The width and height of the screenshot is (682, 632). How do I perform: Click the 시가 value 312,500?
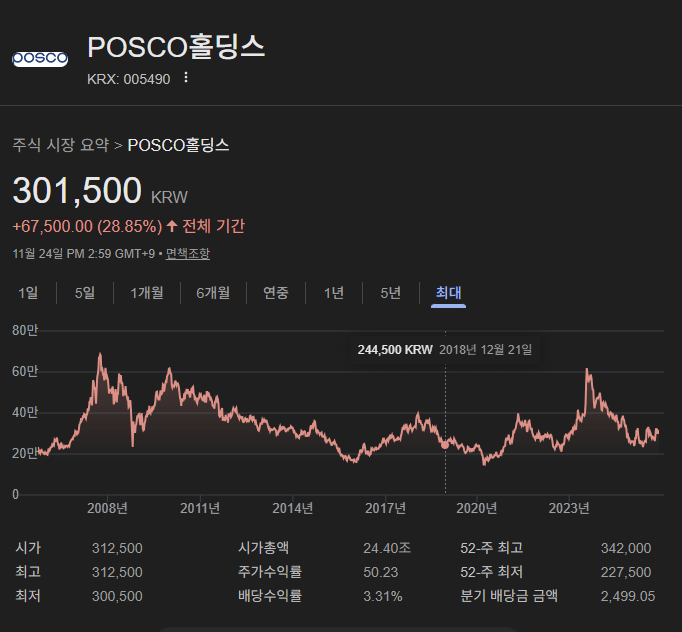tap(117, 548)
